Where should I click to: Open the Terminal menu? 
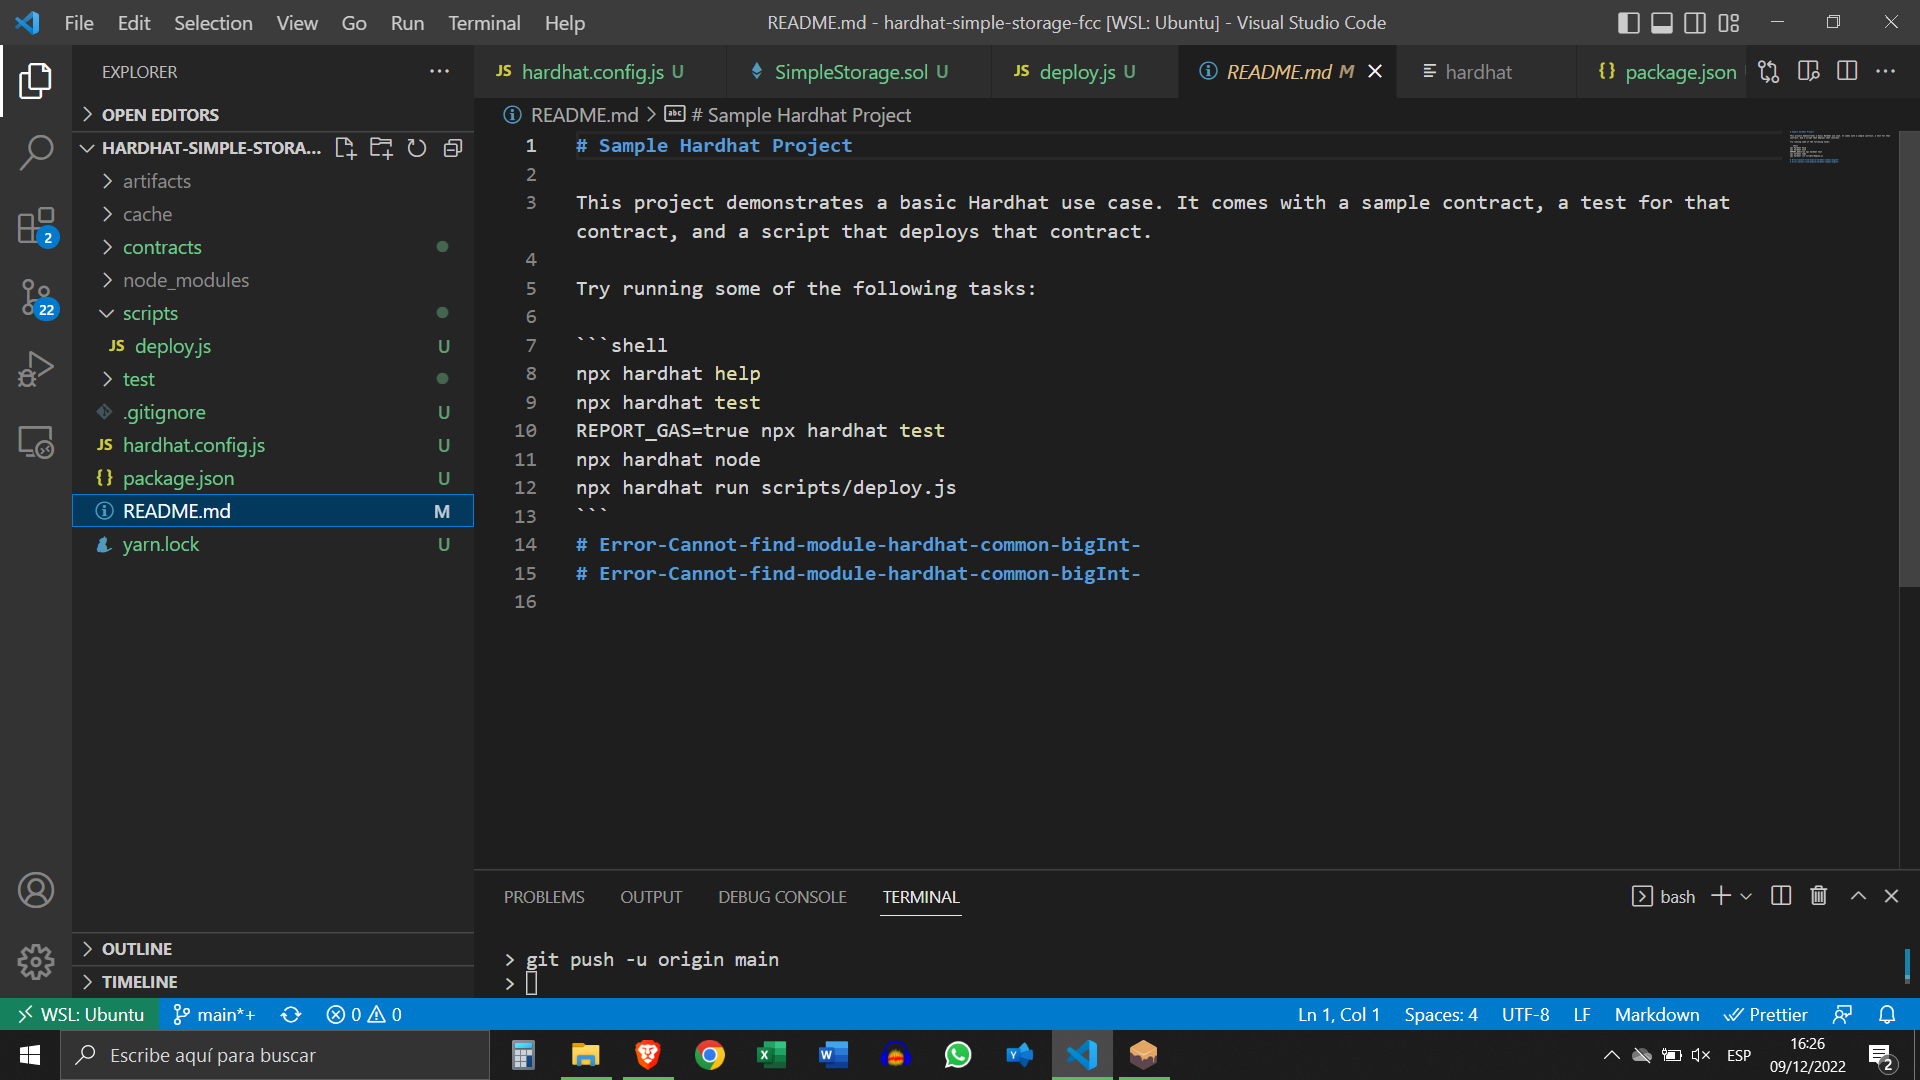(483, 22)
